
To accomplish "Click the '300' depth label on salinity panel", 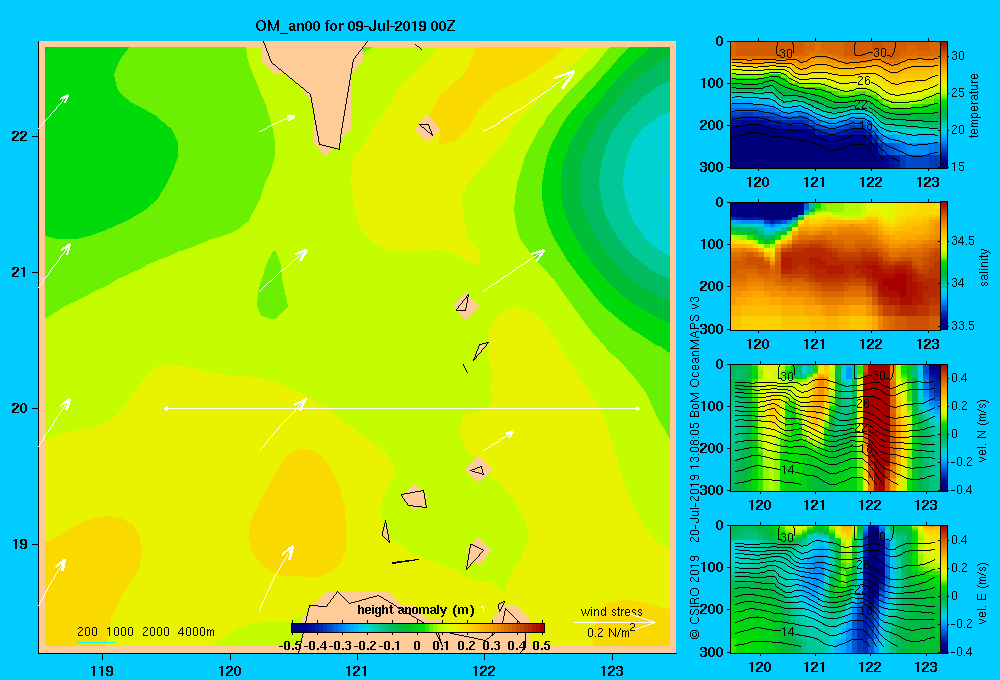I will 712,329.
